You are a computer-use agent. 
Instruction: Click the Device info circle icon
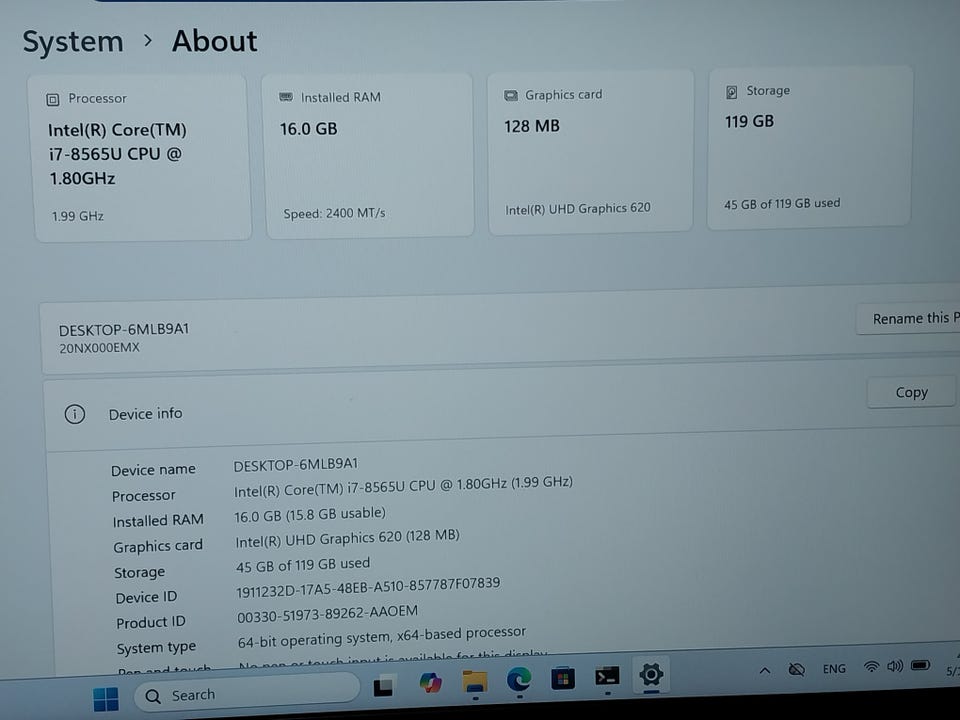click(75, 414)
